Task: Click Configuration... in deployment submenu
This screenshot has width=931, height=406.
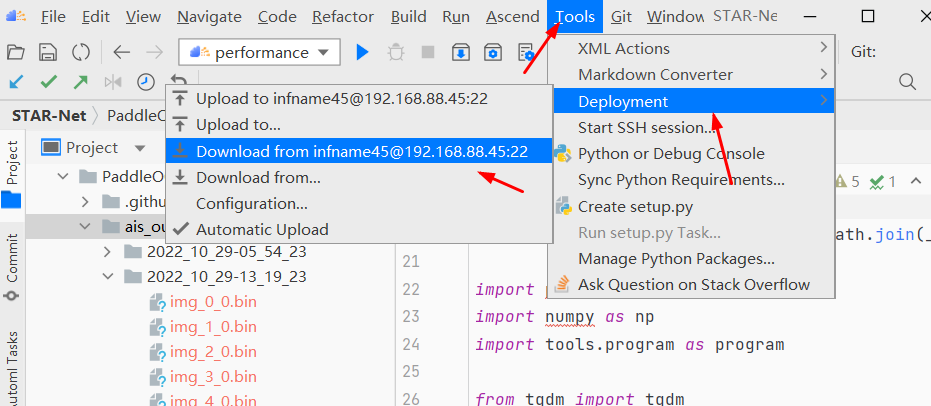Action: pyautogui.click(x=251, y=203)
